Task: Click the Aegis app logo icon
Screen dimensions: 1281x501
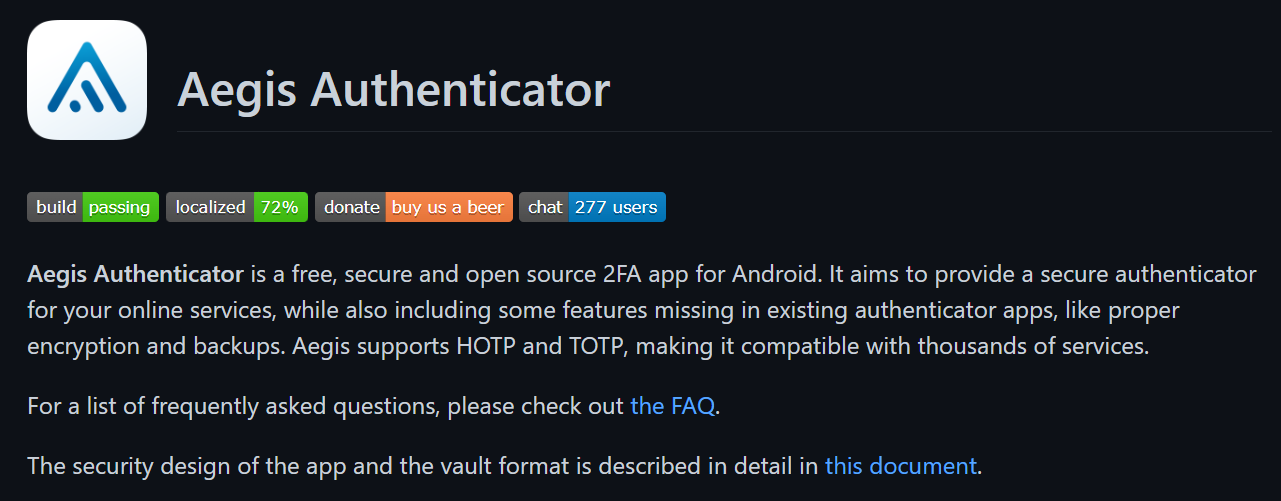Action: click(87, 80)
